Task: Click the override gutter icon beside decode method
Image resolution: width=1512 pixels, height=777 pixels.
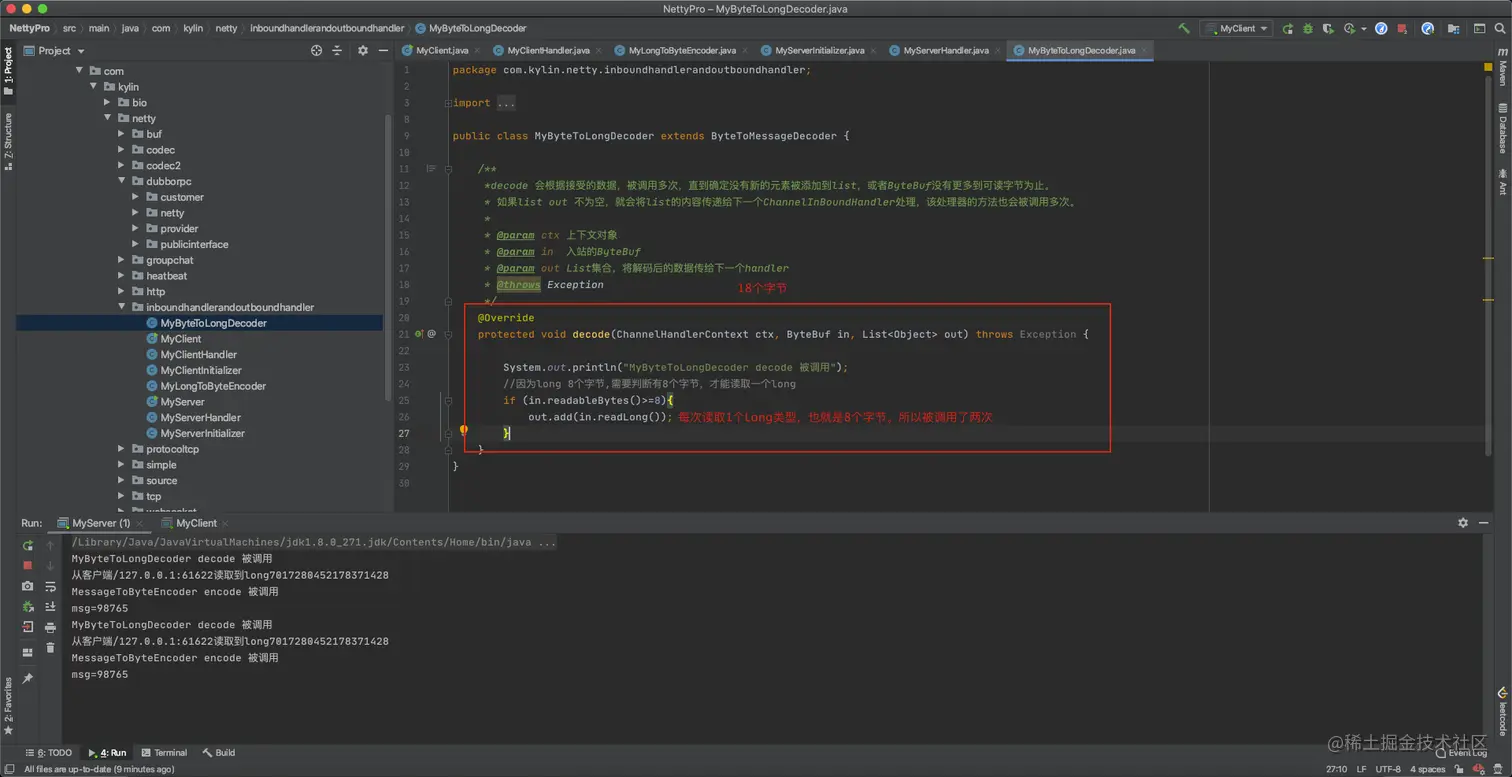Action: pyautogui.click(x=420, y=333)
